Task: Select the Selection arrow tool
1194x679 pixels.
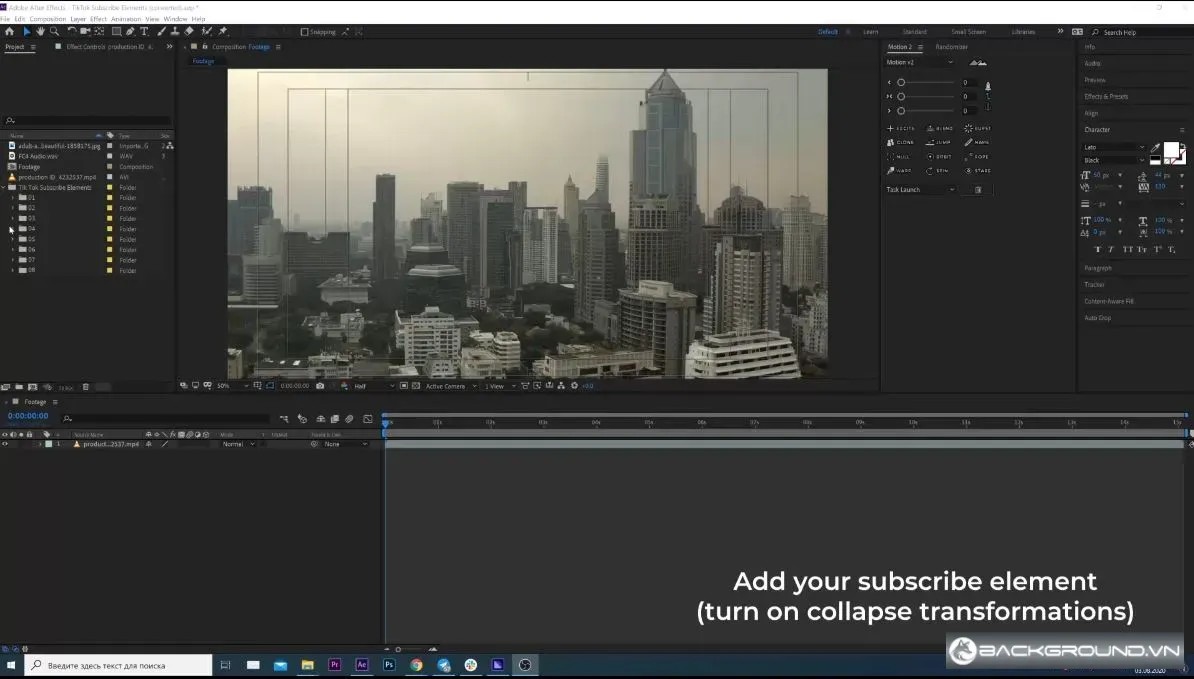Action: (27, 32)
